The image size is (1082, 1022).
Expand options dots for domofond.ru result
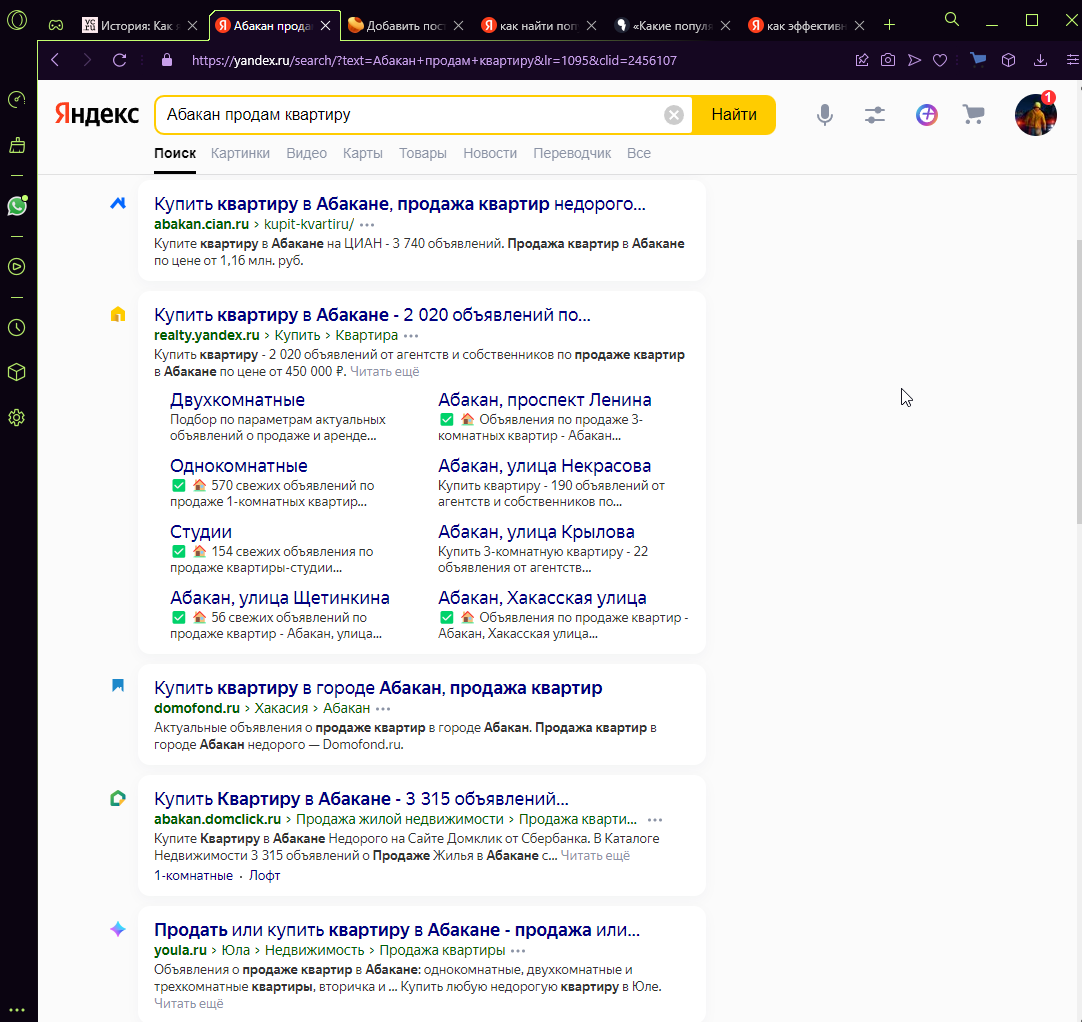[x=383, y=709]
